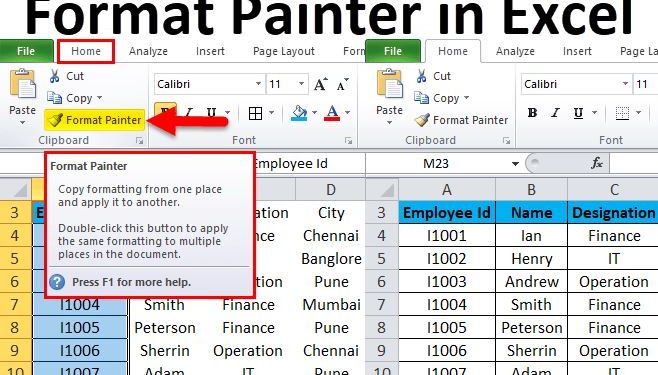
Task: Click Select All corner in right worksheet
Action: (381, 190)
